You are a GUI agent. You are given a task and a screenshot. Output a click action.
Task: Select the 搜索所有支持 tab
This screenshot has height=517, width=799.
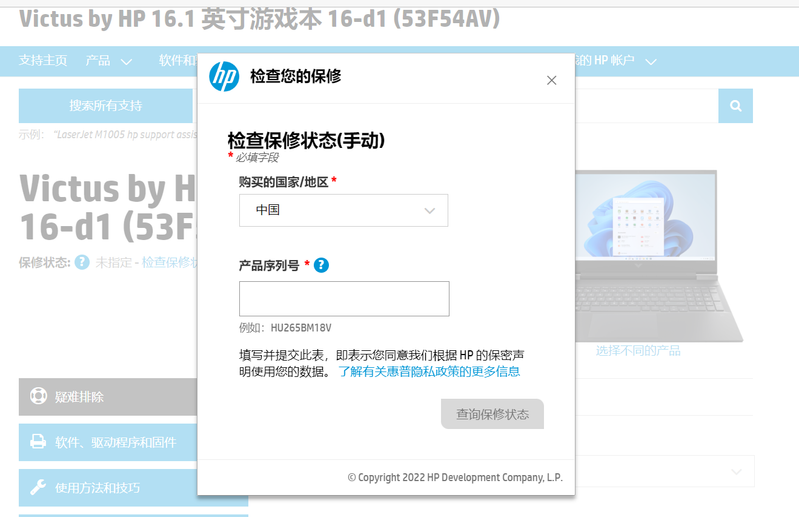coord(105,106)
